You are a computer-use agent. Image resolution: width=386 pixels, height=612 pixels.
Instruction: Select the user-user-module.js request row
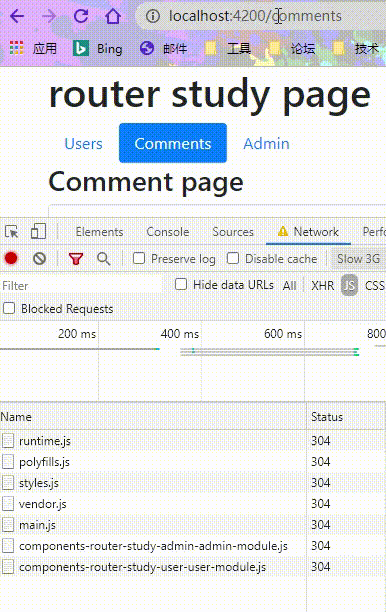[193, 567]
